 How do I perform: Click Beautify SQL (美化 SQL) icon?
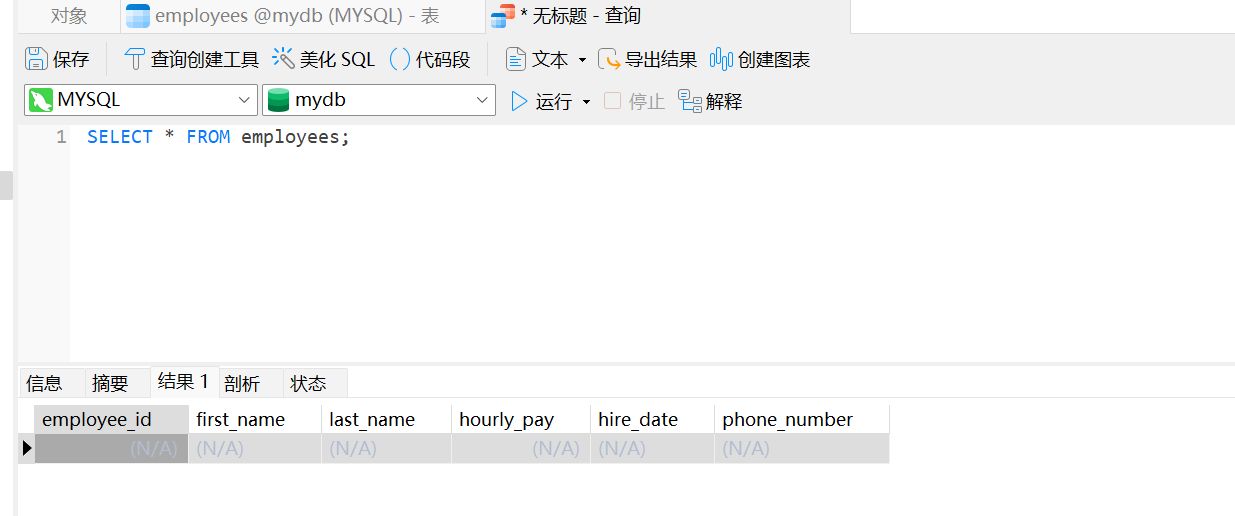pyautogui.click(x=284, y=60)
